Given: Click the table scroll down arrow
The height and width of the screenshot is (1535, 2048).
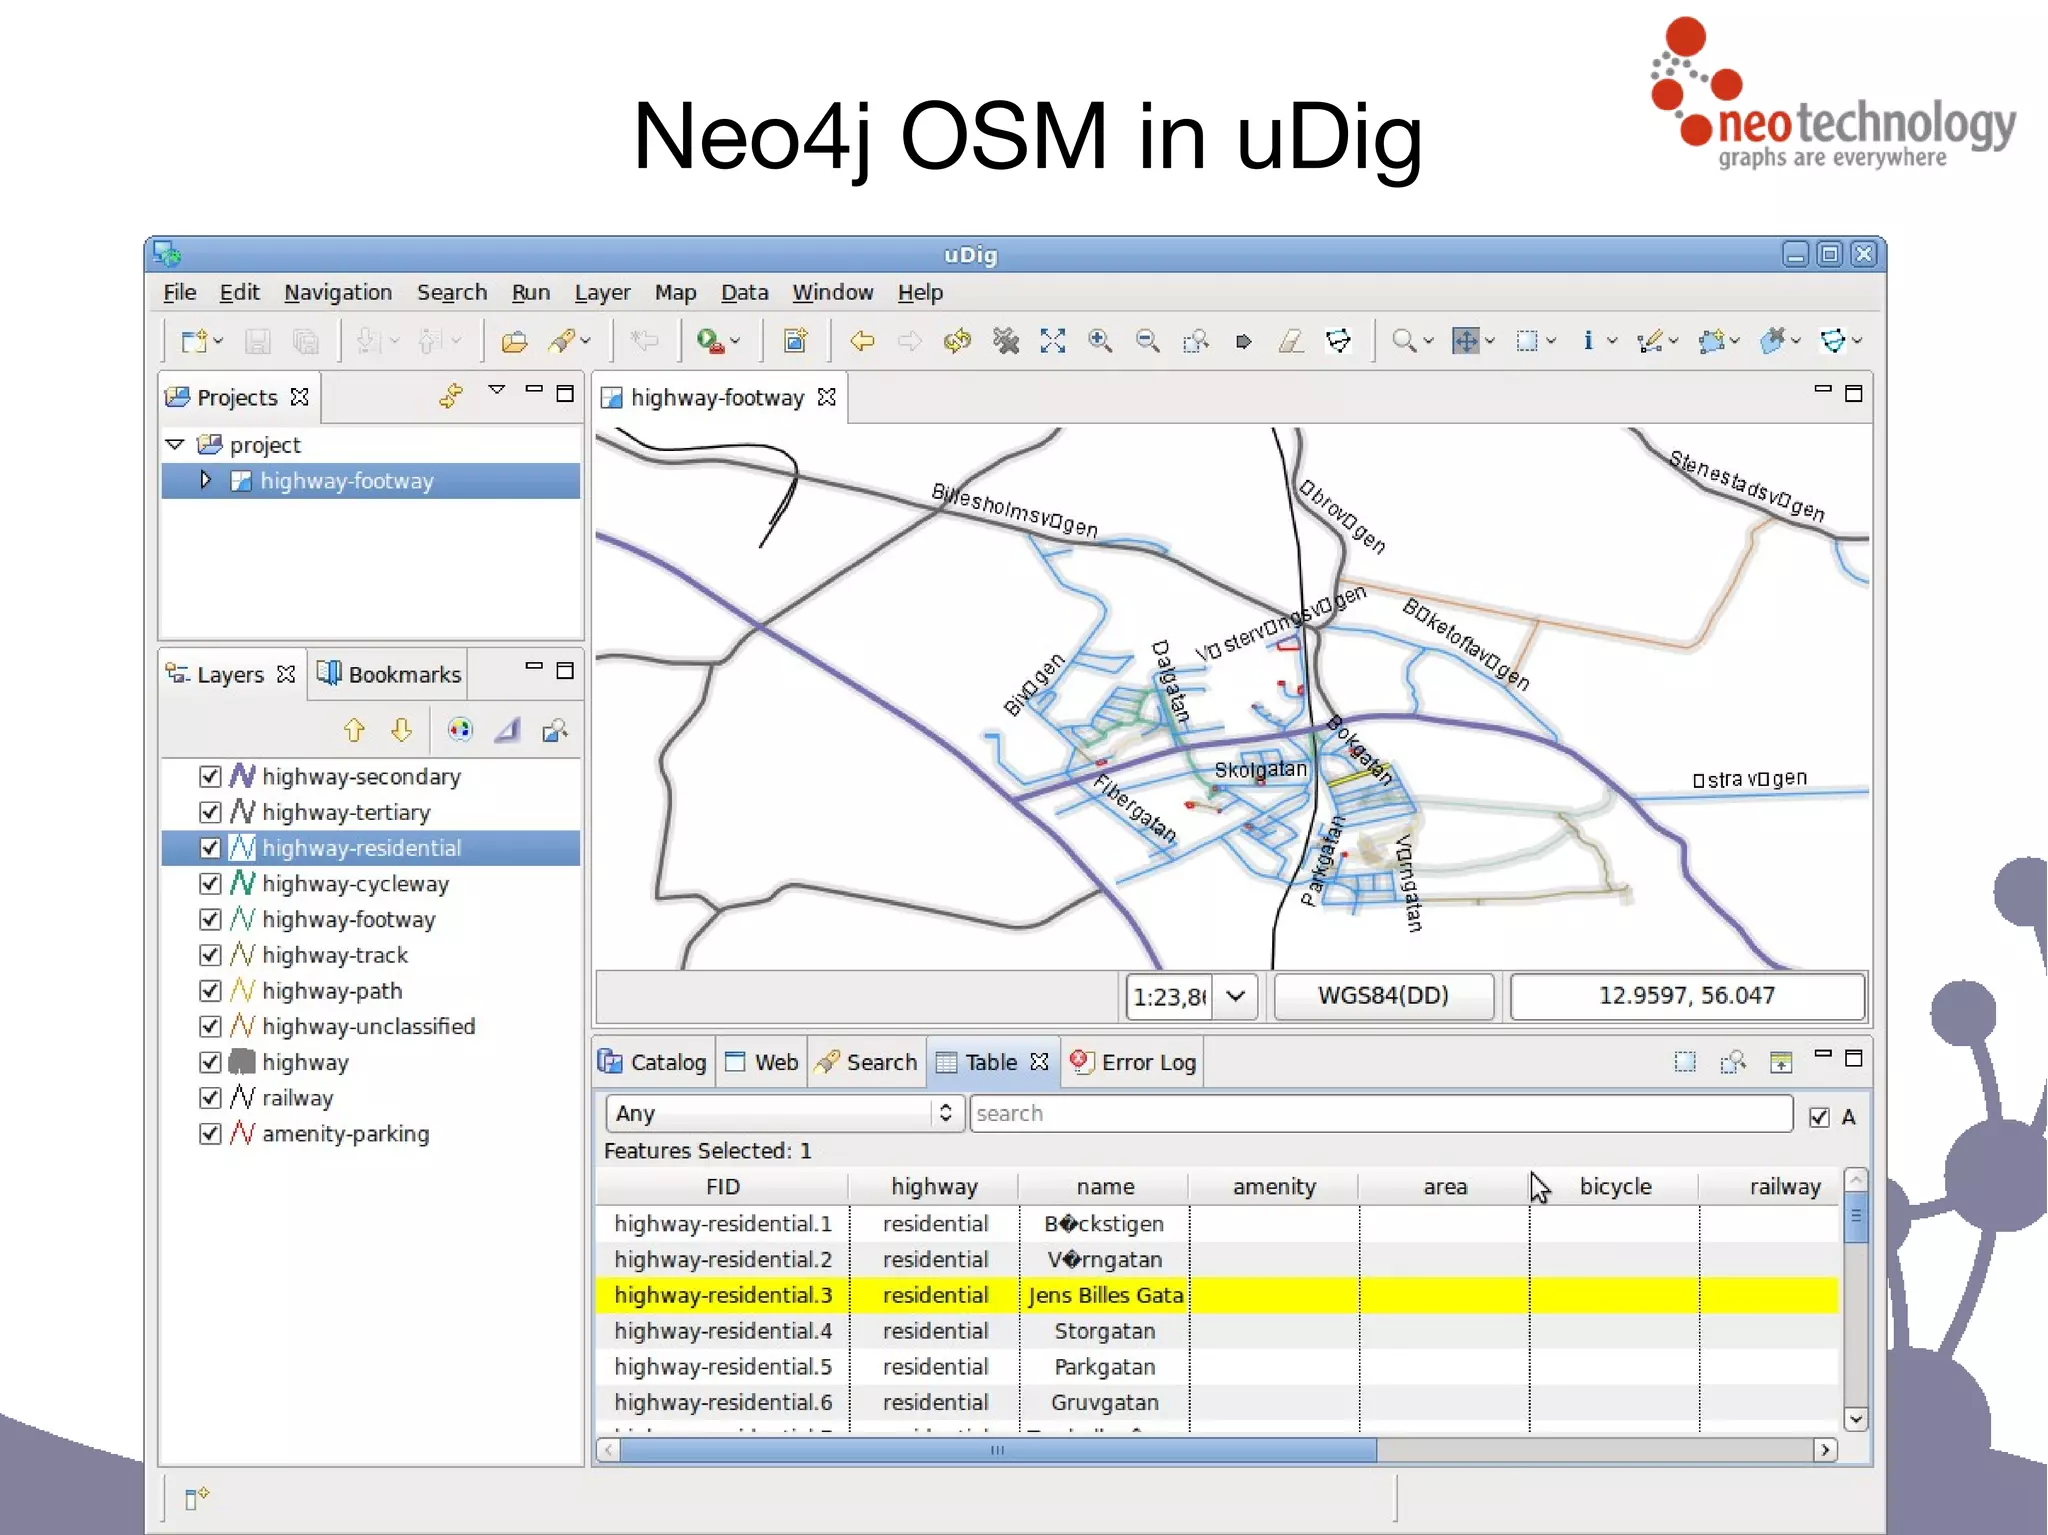Looking at the screenshot, I should [x=1855, y=1419].
